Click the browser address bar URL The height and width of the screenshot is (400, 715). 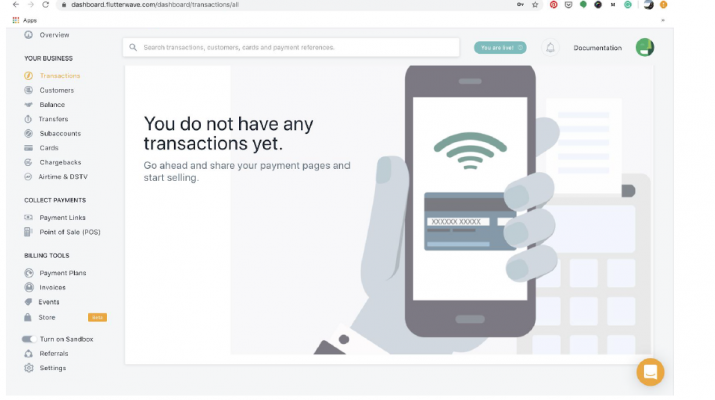155,5
